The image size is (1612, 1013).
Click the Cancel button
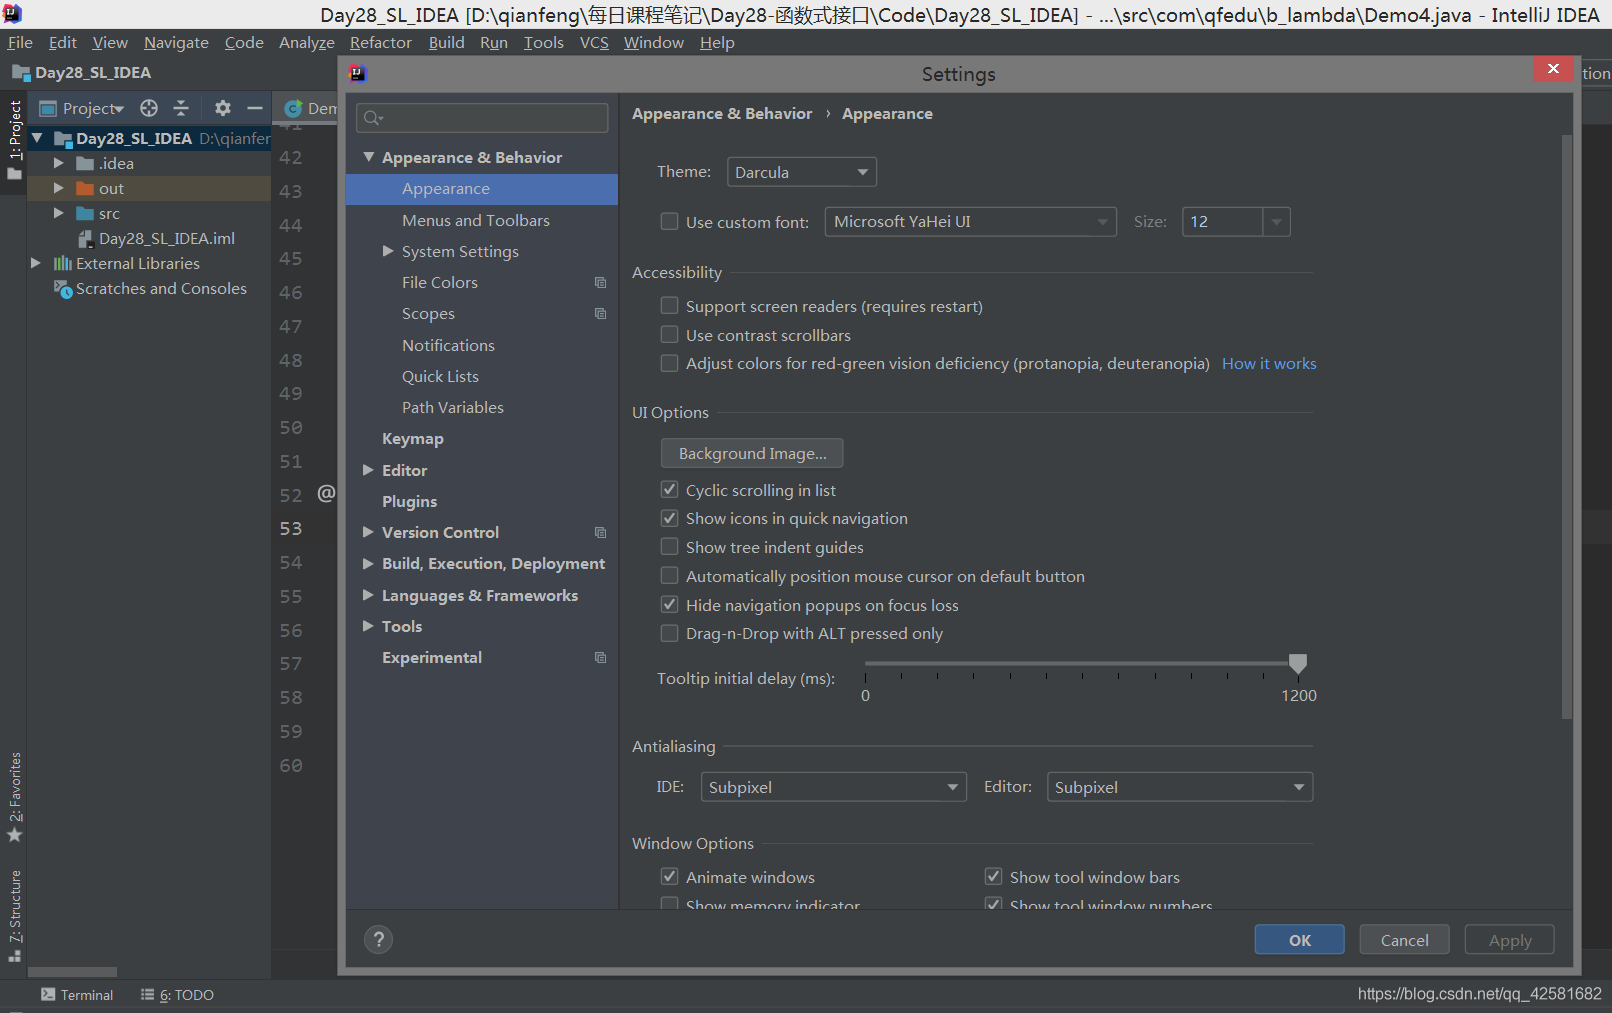[1405, 940]
